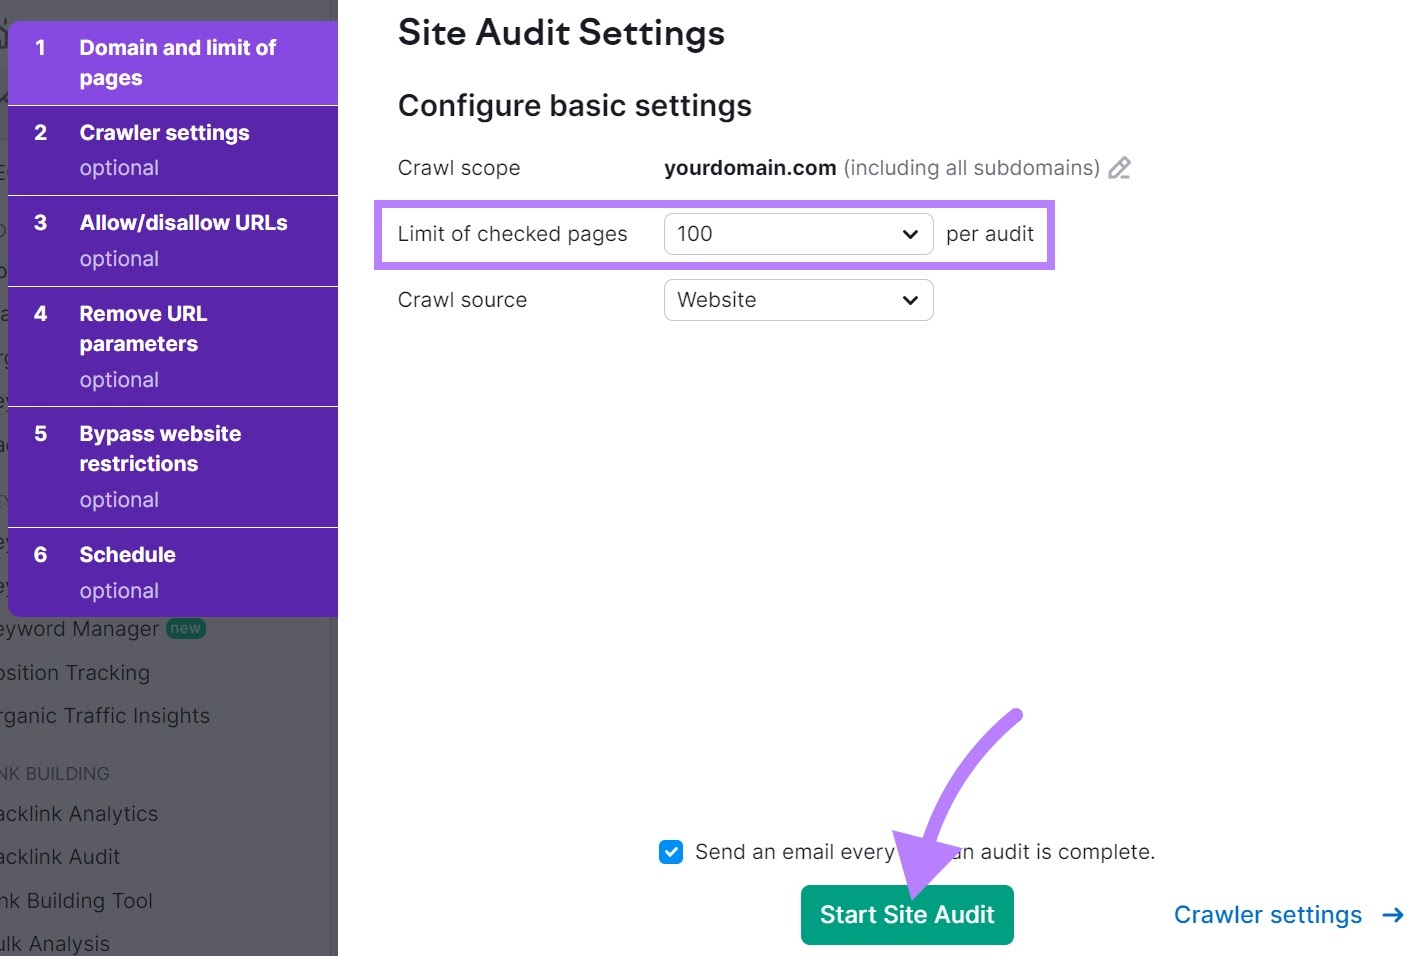Open the Backlink Audit tool

tap(60, 856)
